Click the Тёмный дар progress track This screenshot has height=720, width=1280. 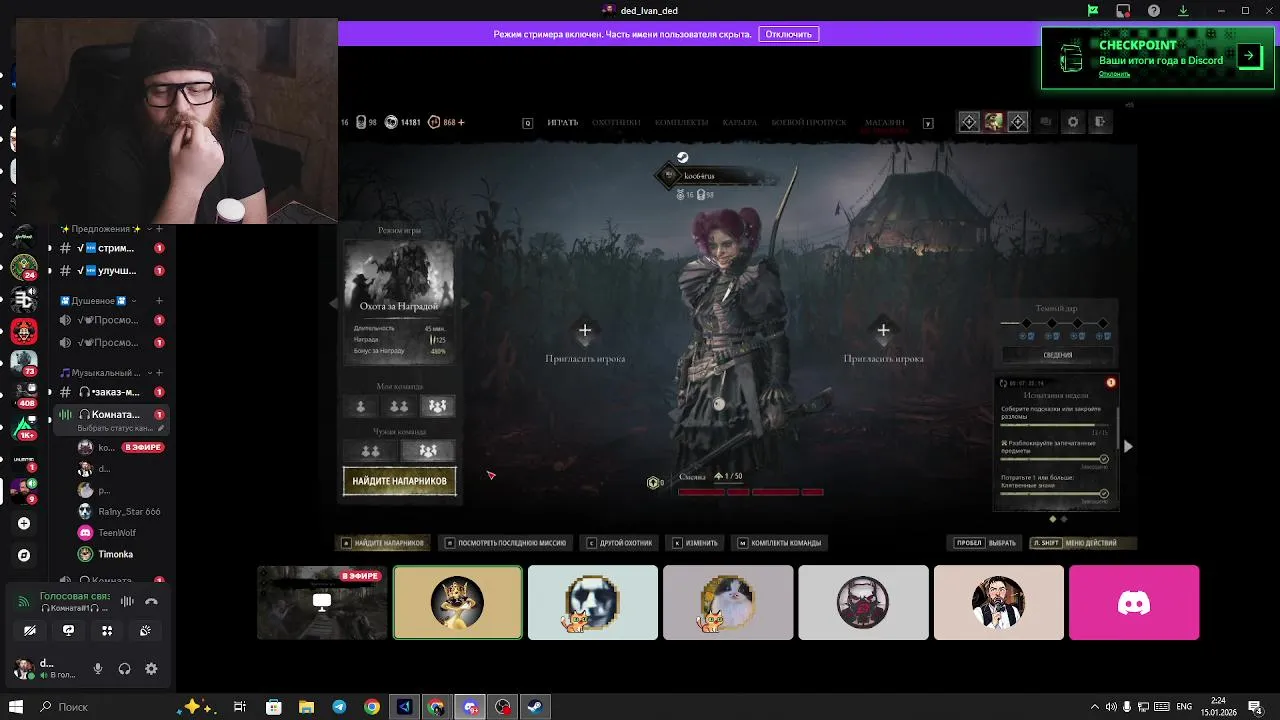click(x=1056, y=323)
